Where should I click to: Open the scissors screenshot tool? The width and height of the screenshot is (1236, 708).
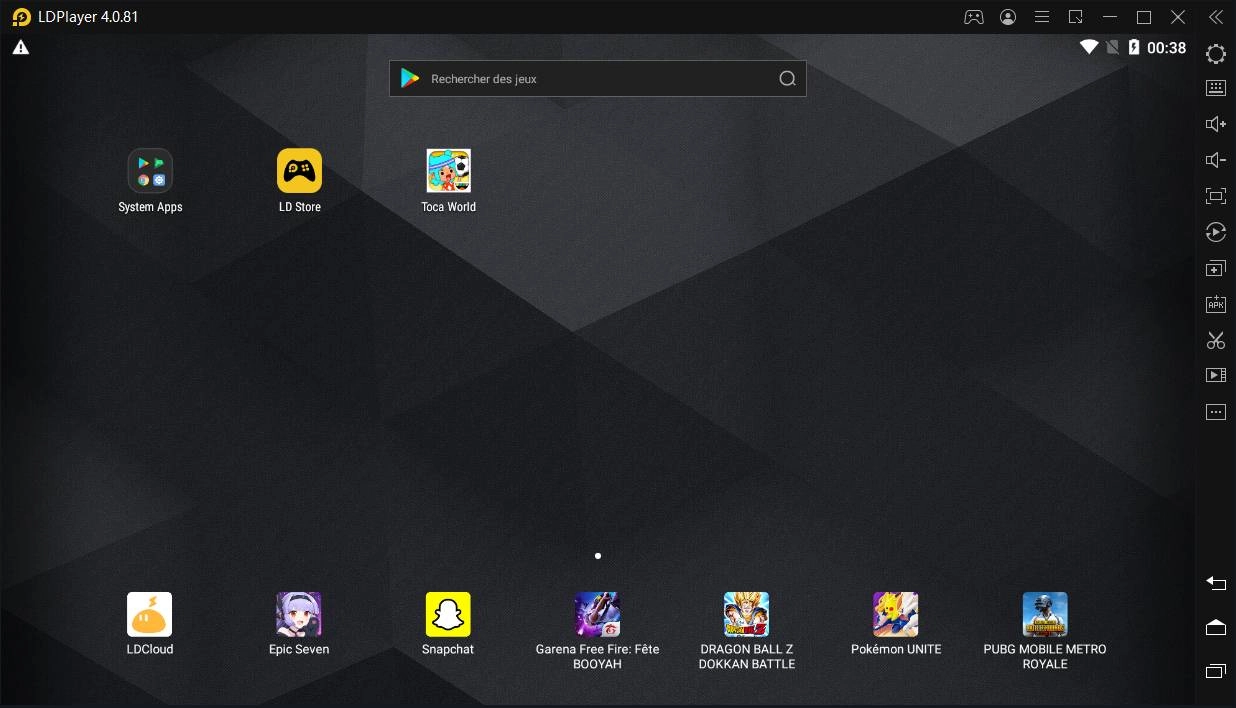(x=1216, y=341)
